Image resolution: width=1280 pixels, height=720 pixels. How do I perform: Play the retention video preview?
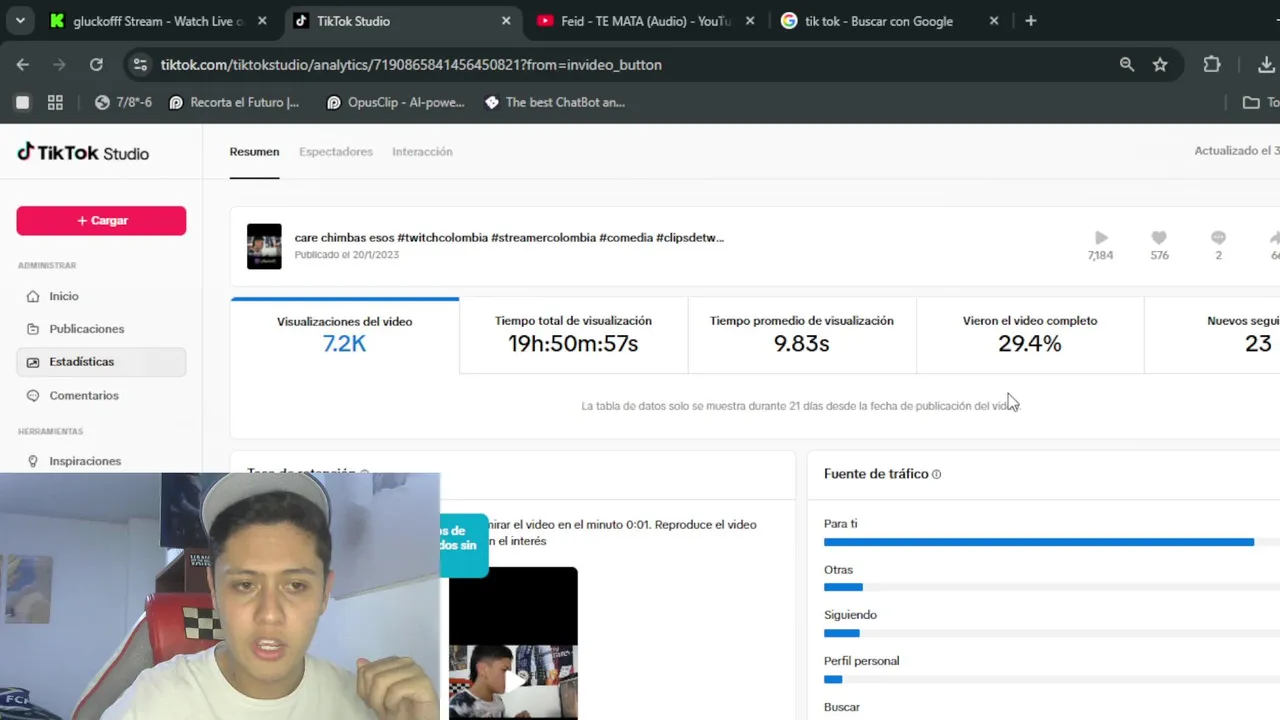513,680
